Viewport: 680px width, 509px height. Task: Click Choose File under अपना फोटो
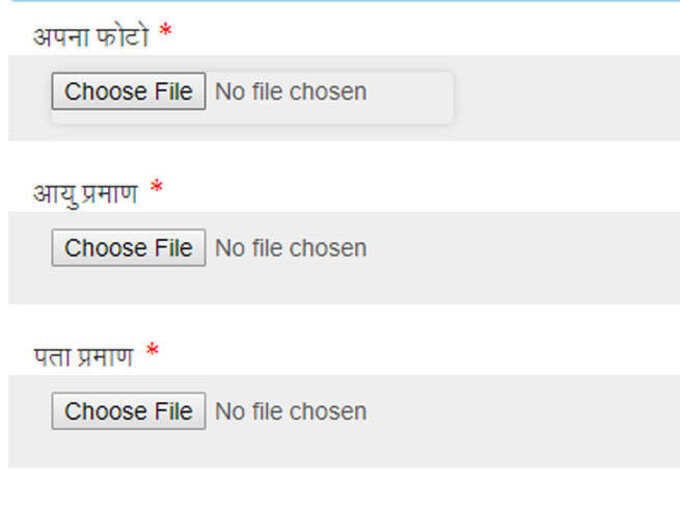coord(128,91)
